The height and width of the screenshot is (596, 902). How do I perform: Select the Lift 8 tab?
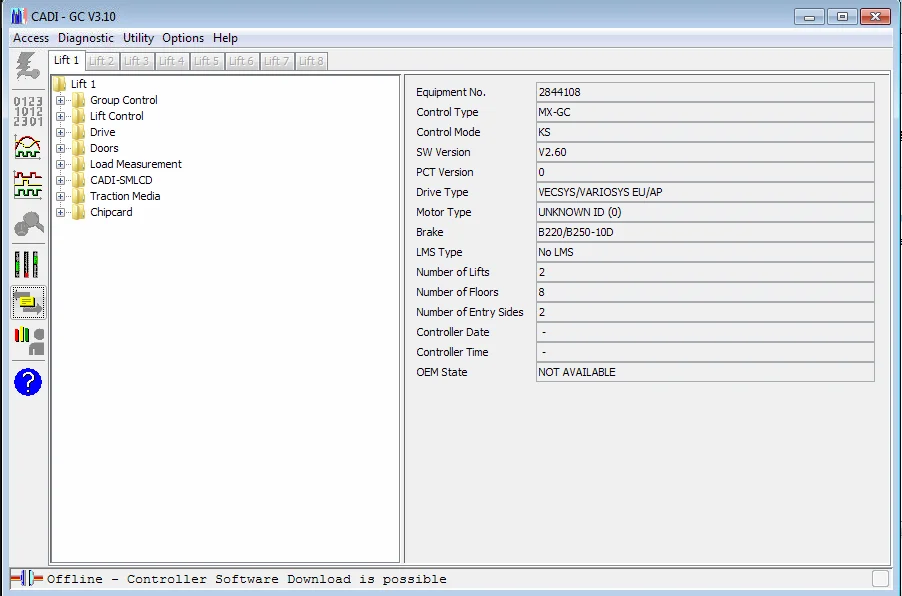[311, 61]
